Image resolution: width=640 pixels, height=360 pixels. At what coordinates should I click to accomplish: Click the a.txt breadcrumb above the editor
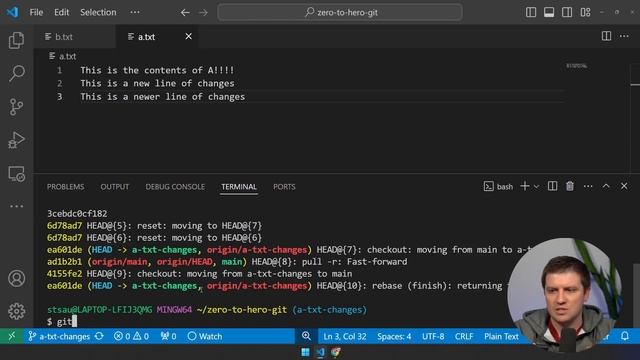pos(63,56)
